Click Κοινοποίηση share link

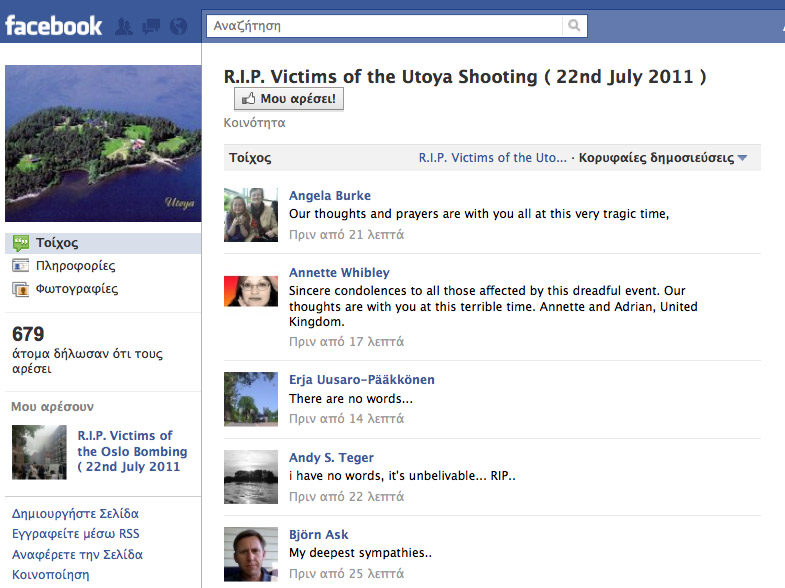point(51,574)
